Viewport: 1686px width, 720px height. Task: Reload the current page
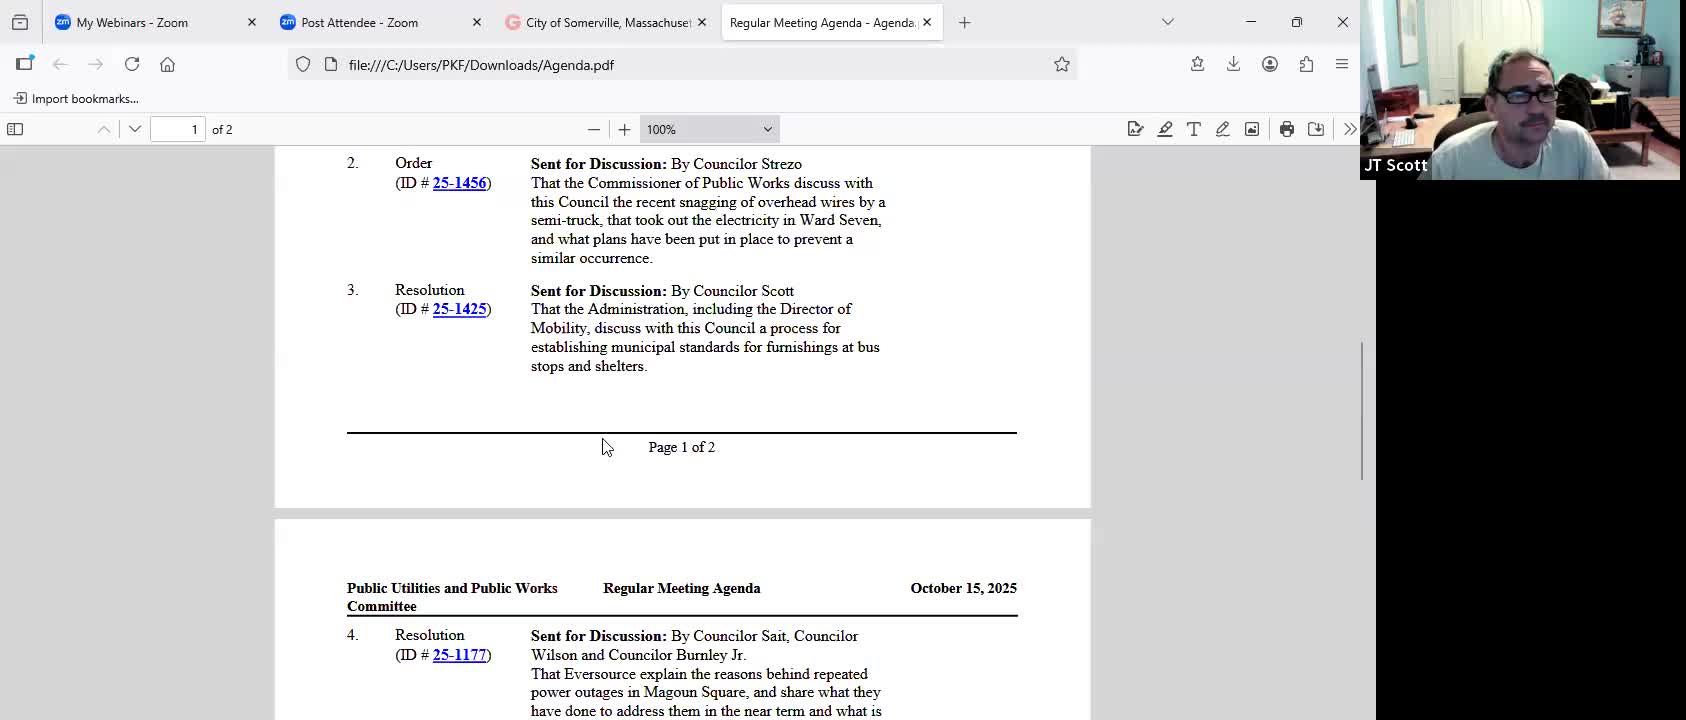[132, 64]
